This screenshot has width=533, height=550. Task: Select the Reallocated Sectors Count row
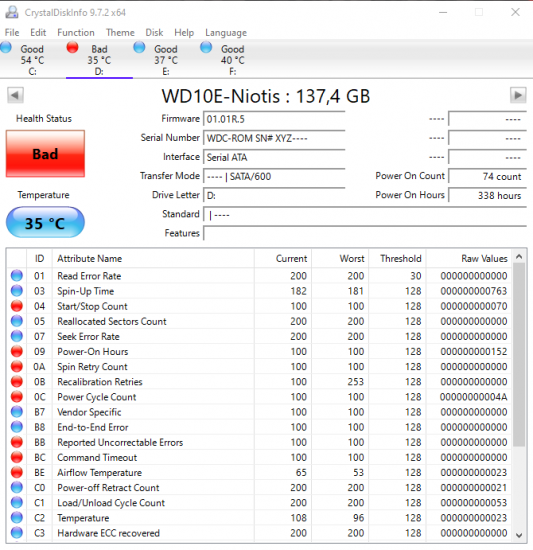point(259,321)
